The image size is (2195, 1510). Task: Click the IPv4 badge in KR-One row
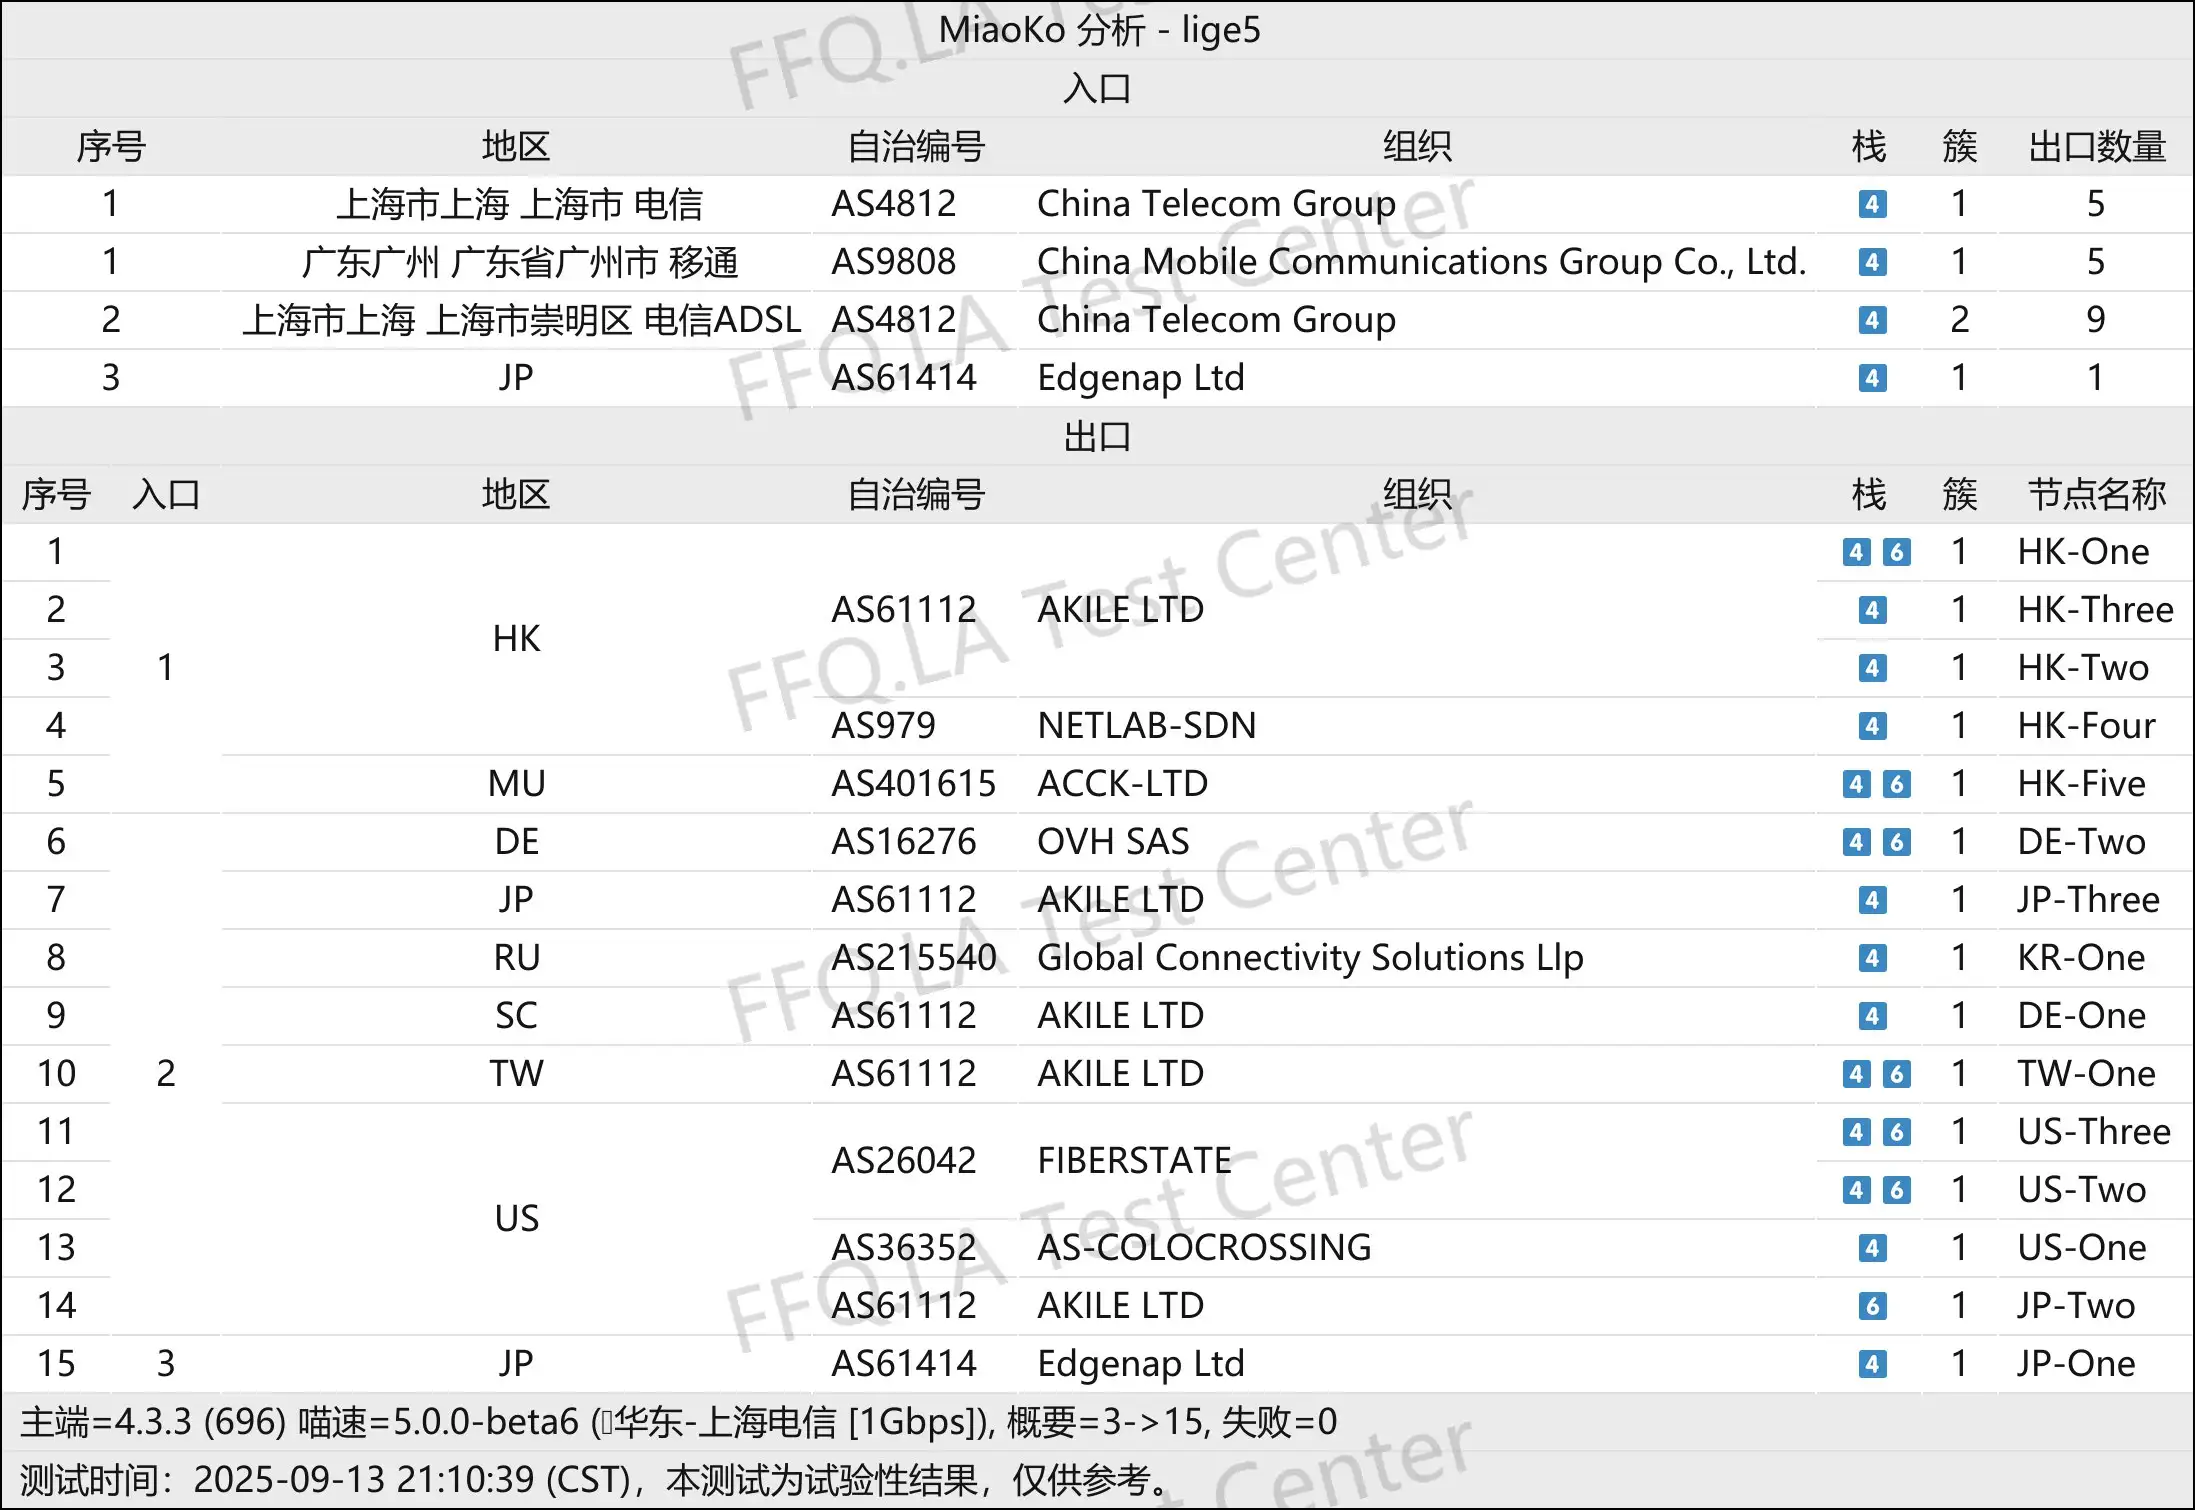1872,958
